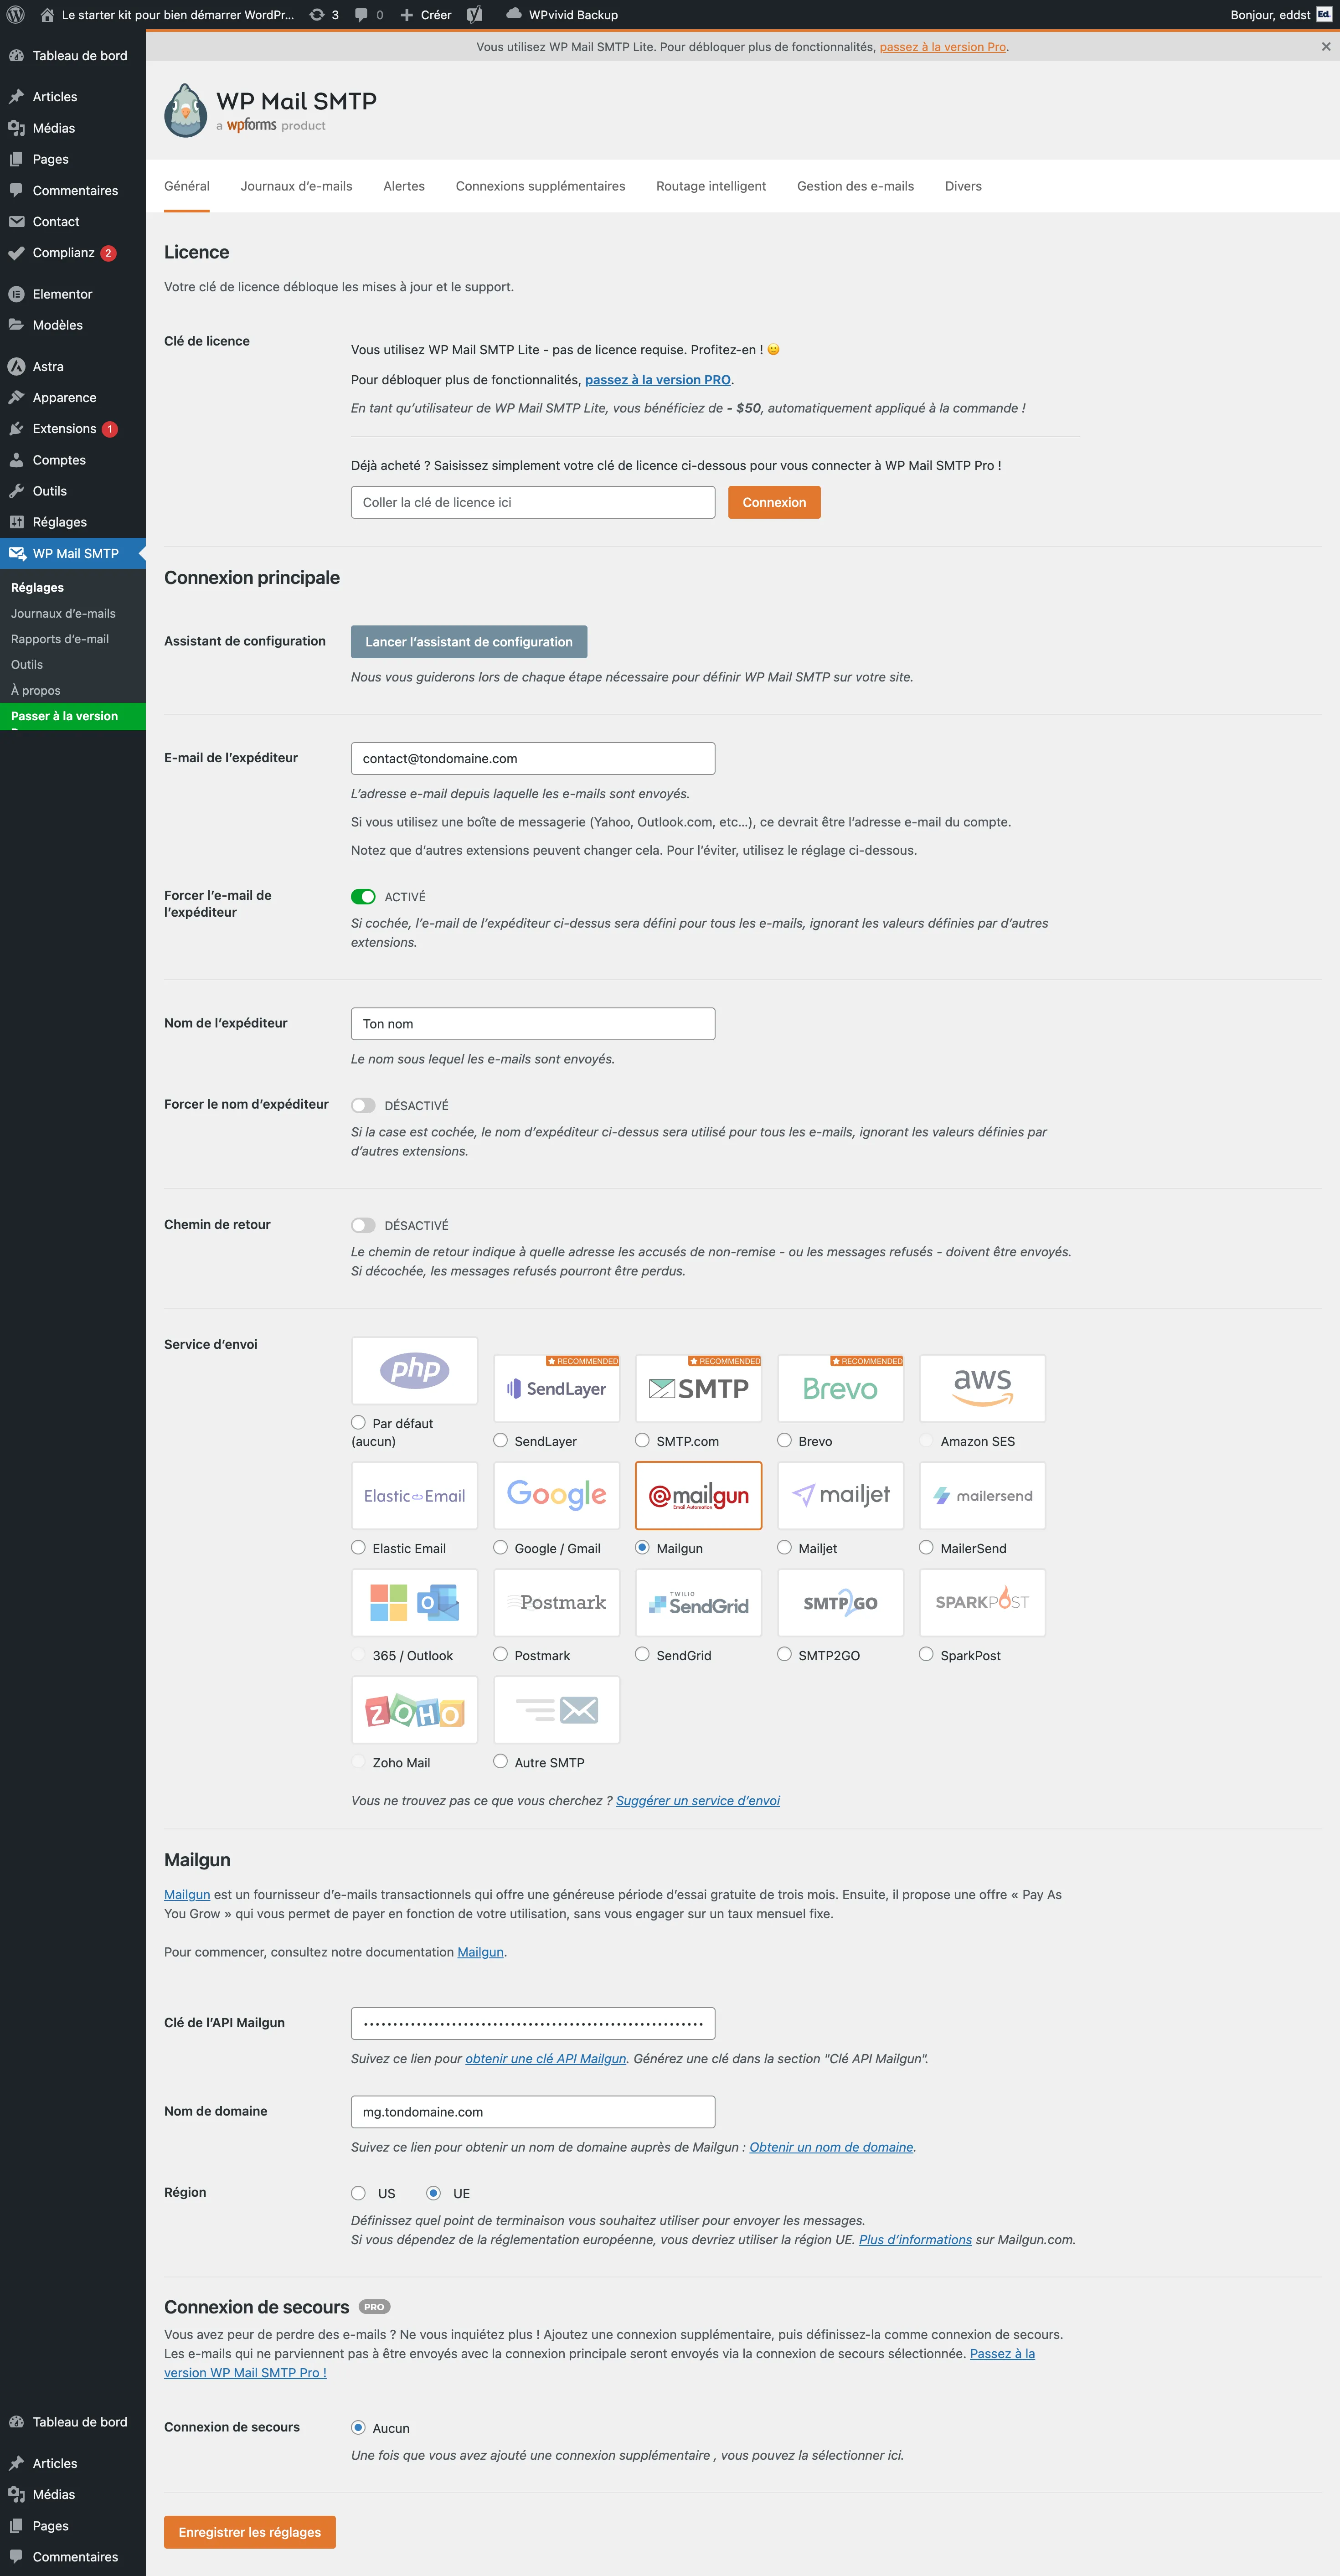Click the AWS Amazon SES logo
The image size is (1340, 2576).
click(983, 1388)
